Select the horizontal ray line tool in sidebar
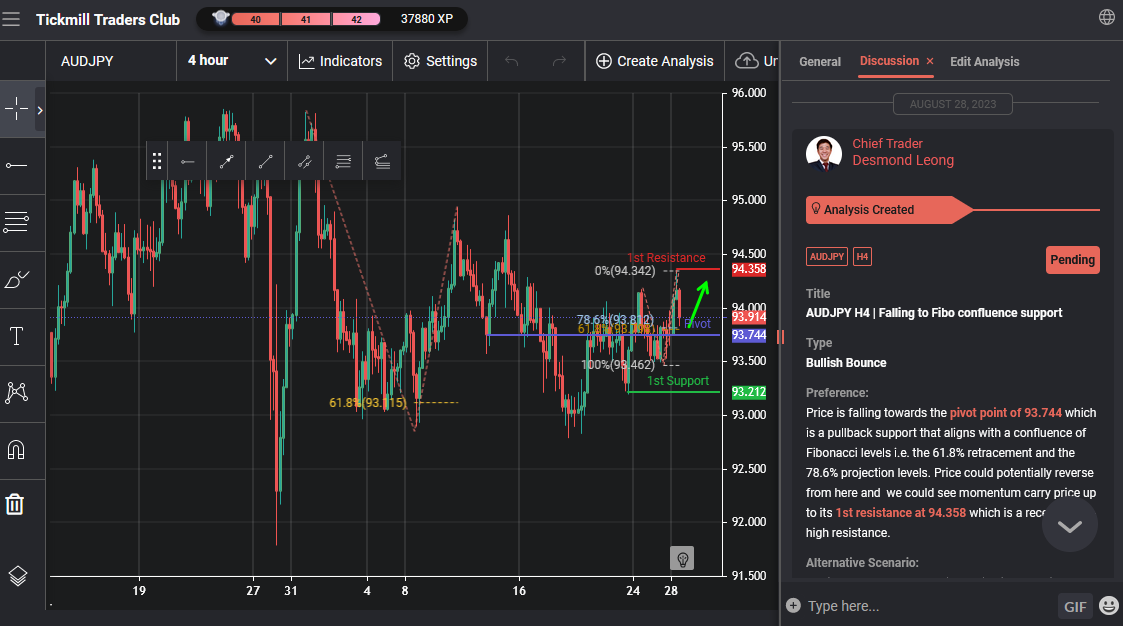 (16, 165)
